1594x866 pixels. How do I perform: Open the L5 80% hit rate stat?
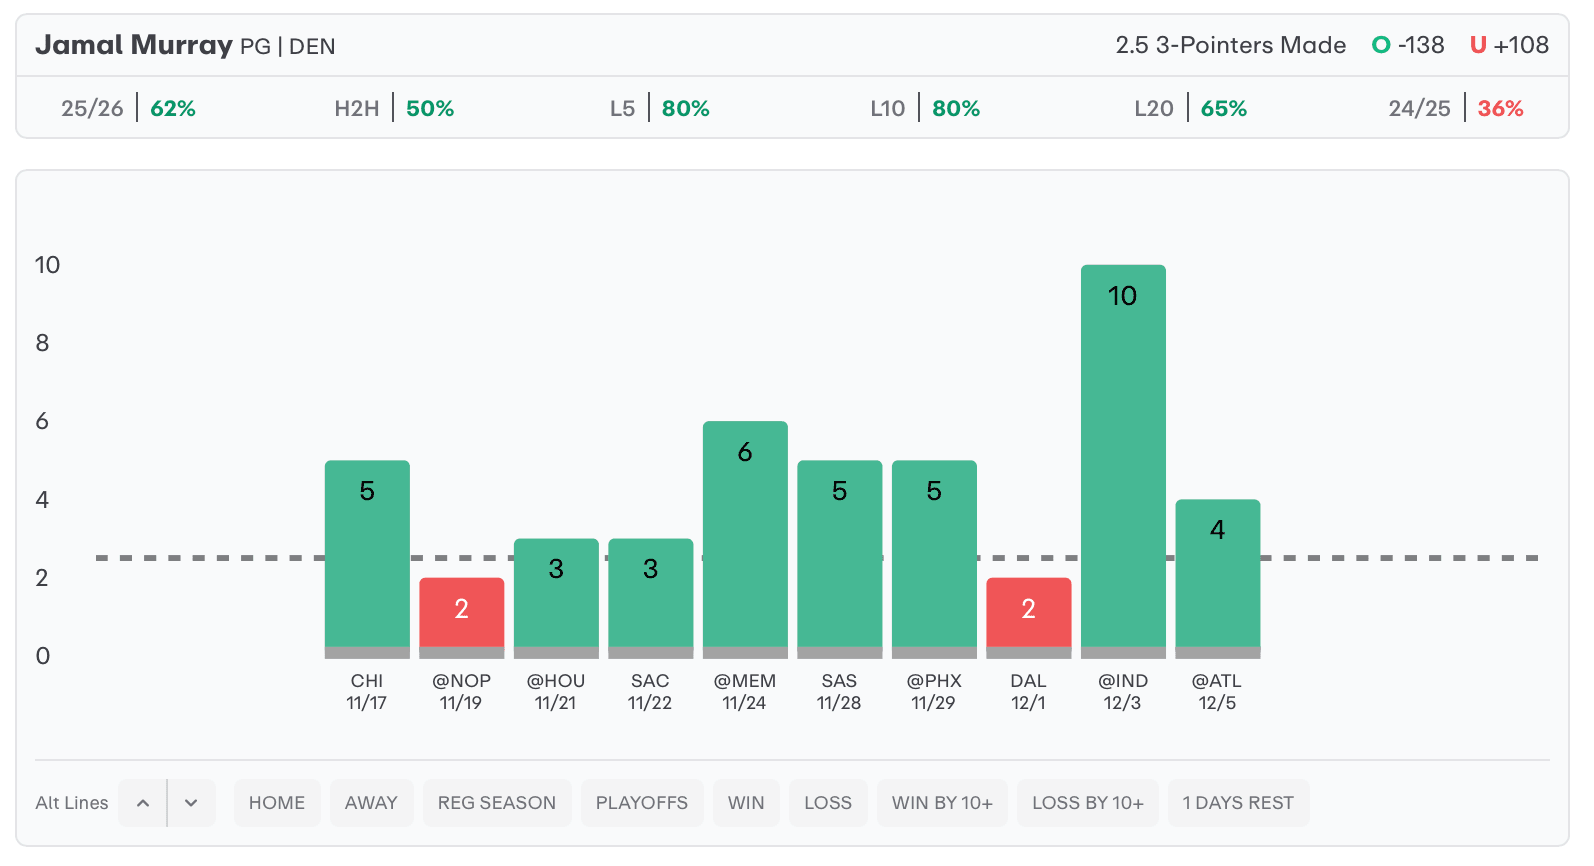(660, 108)
